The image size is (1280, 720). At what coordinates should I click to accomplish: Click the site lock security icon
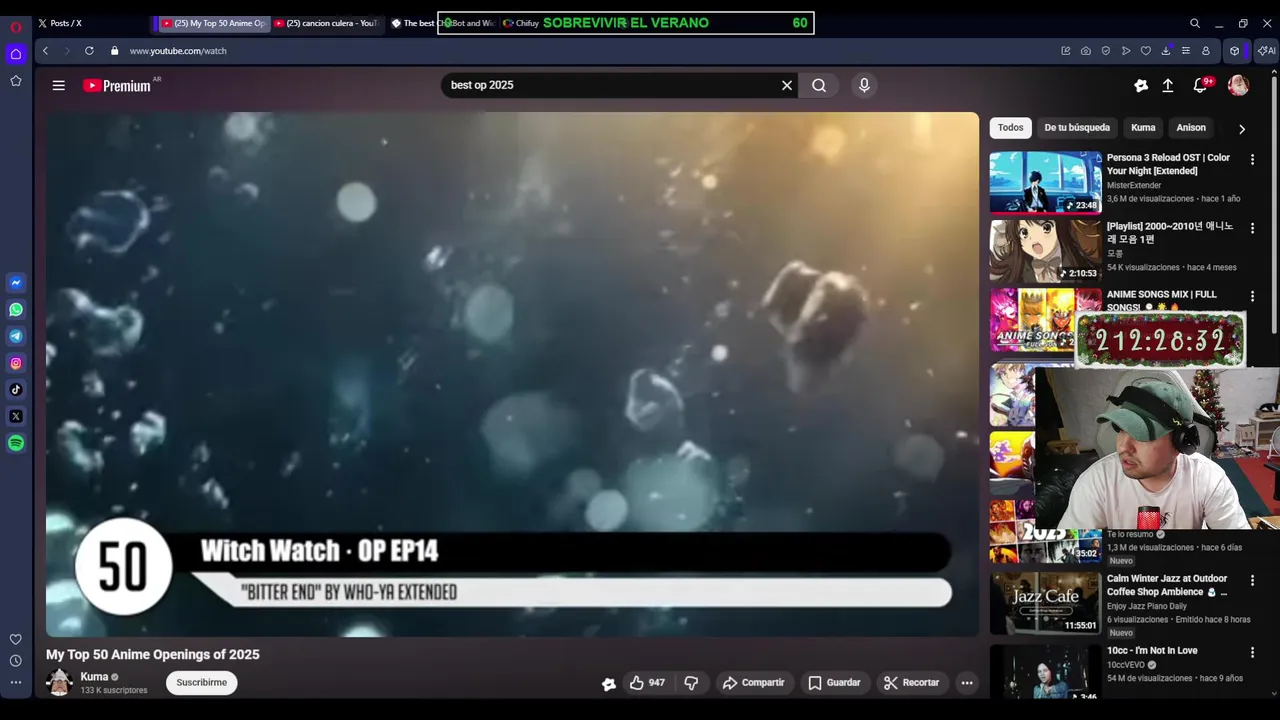point(115,51)
